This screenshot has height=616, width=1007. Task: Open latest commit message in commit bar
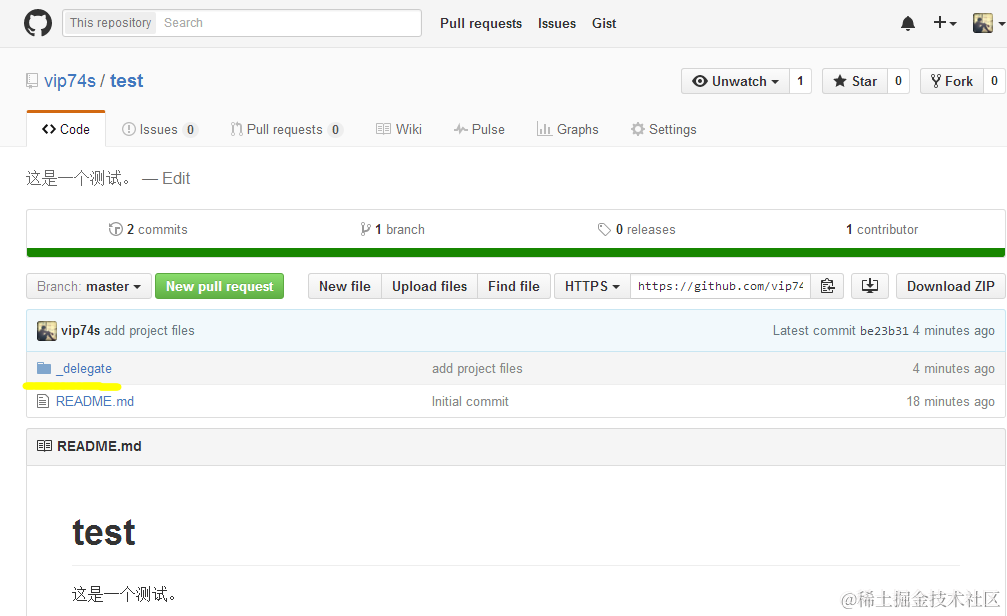[x=149, y=331]
